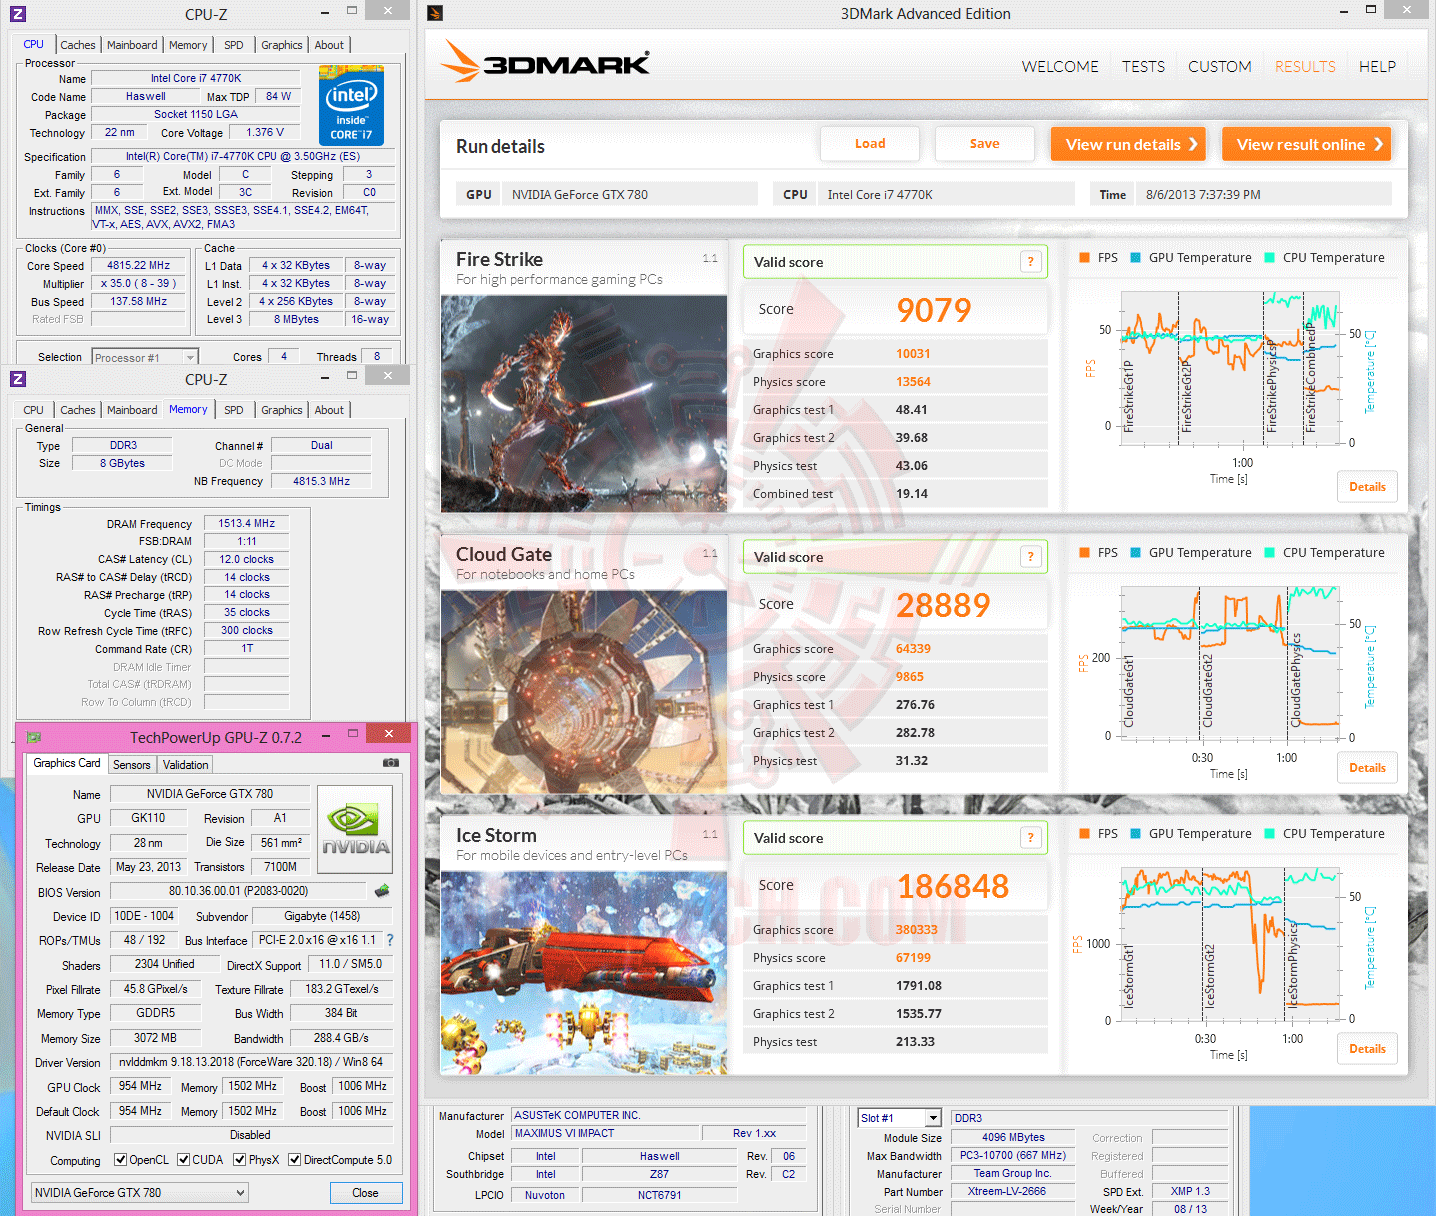Click the Fire Strike score 9079
The height and width of the screenshot is (1216, 1436).
(x=934, y=310)
